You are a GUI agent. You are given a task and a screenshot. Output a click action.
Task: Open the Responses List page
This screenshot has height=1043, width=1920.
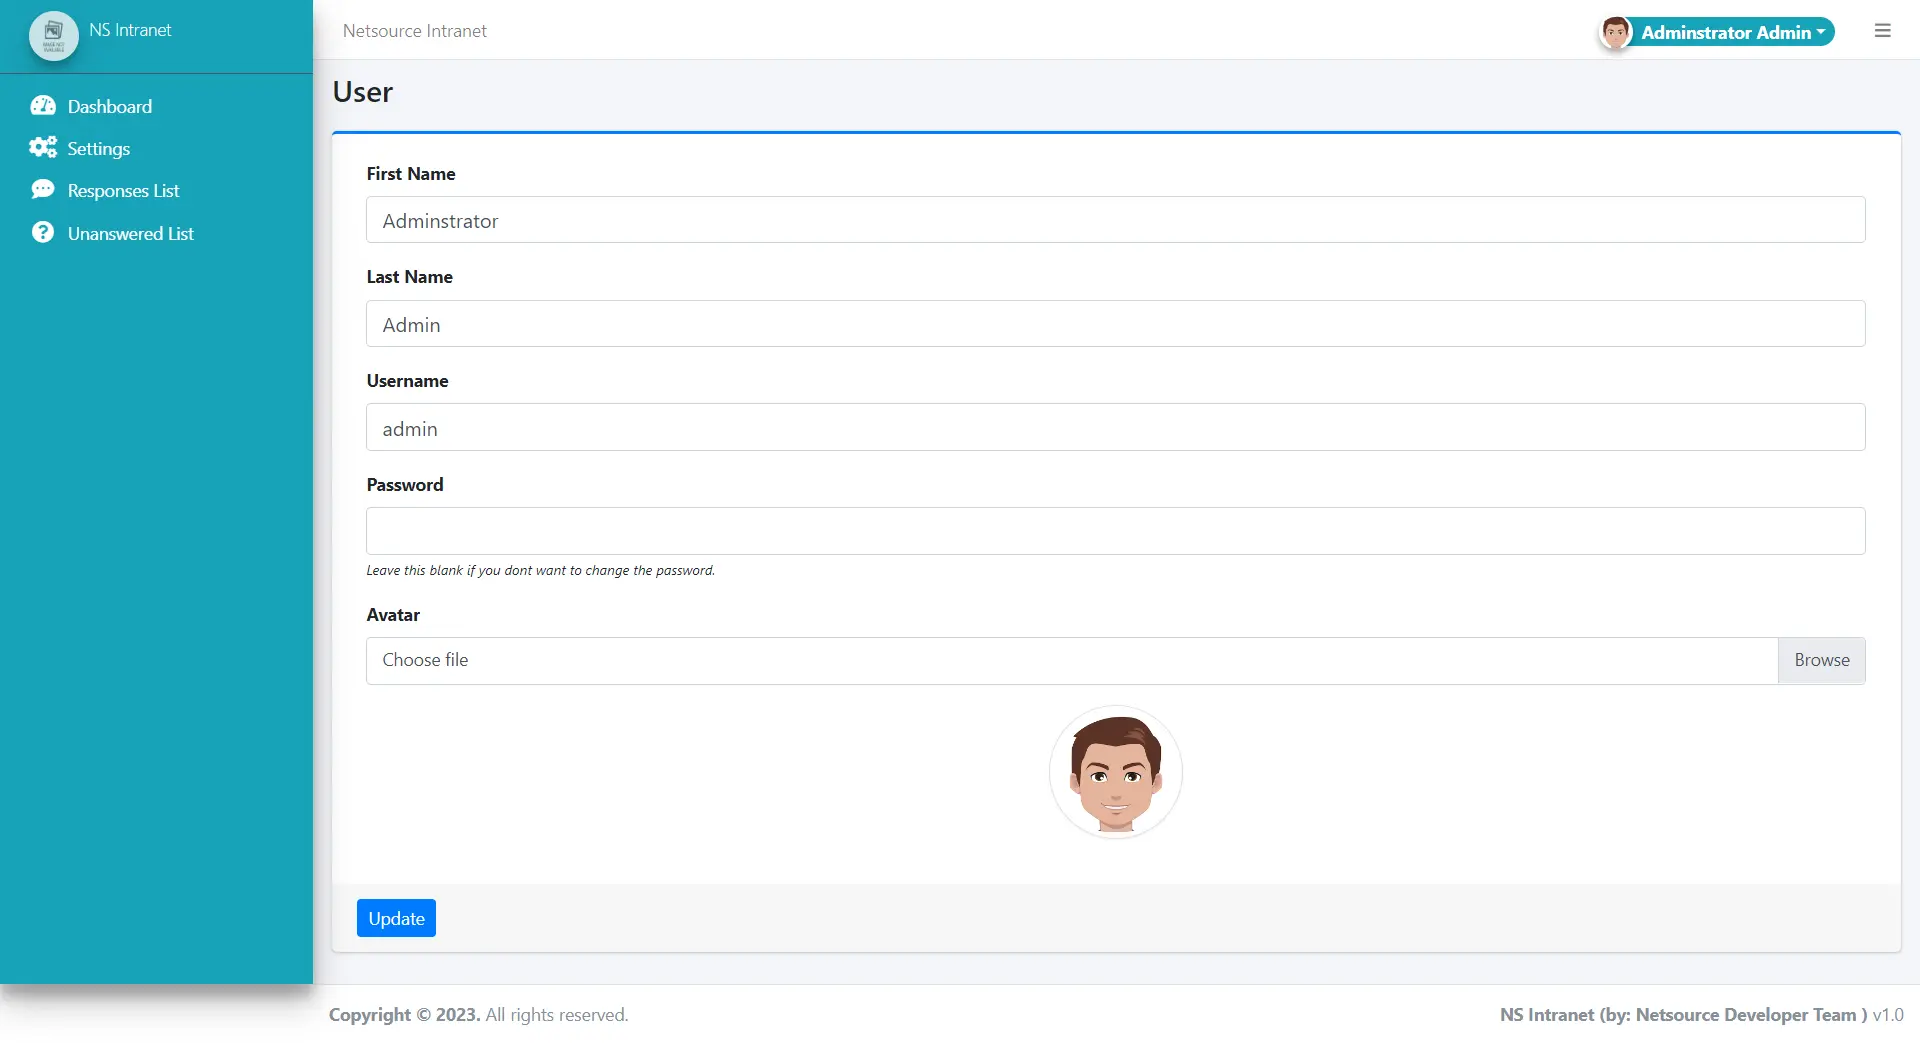pos(123,190)
